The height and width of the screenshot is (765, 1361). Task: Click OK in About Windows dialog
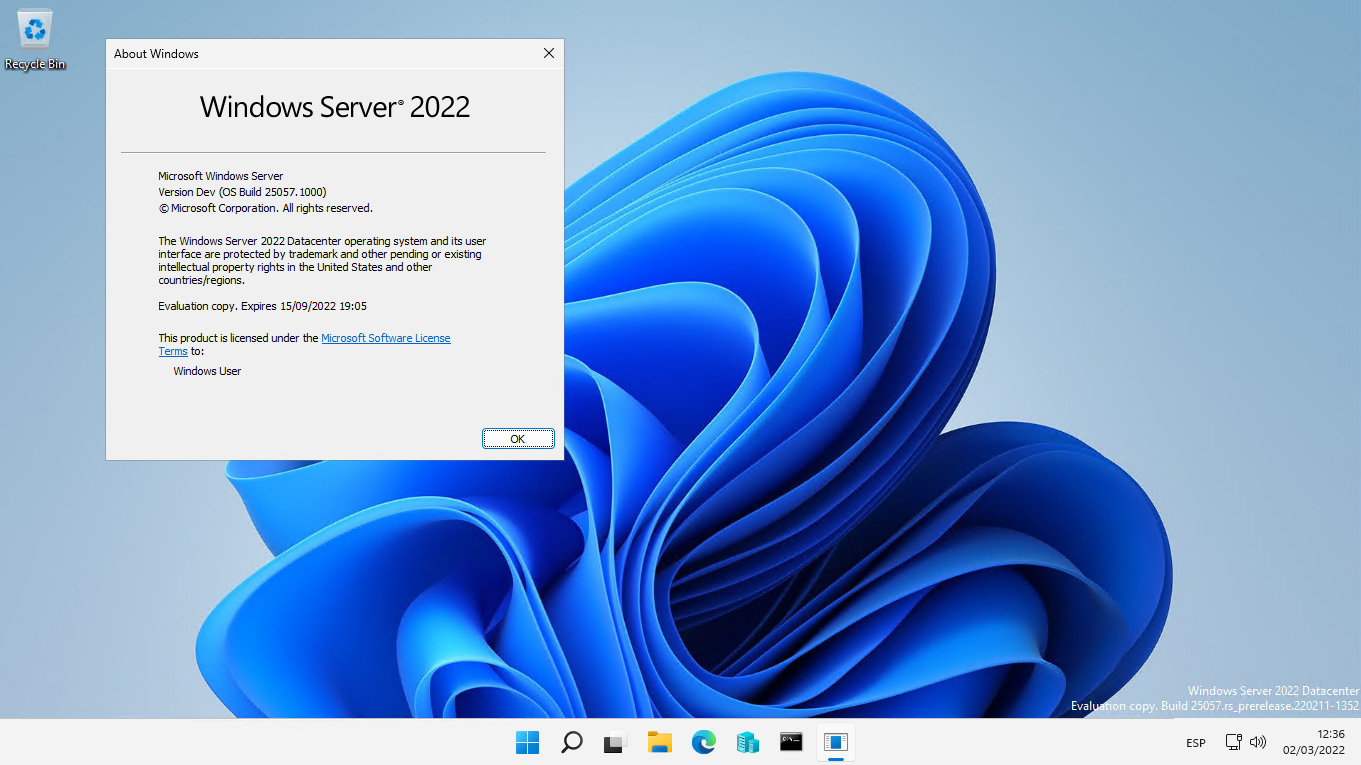pos(518,438)
